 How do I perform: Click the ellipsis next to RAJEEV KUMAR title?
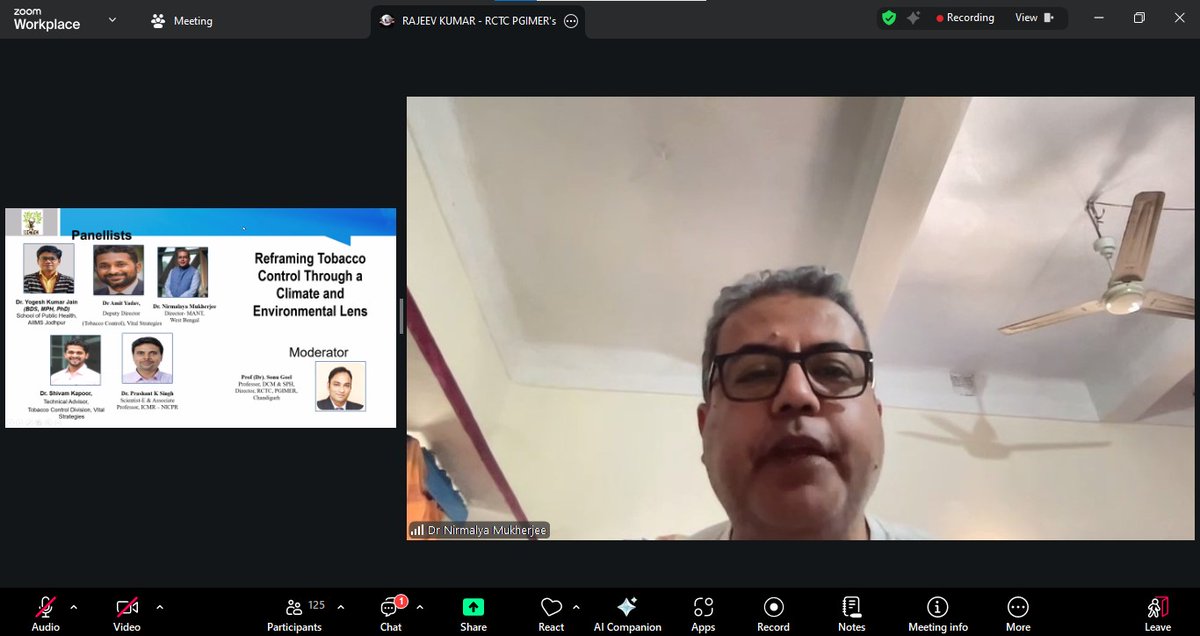click(571, 20)
